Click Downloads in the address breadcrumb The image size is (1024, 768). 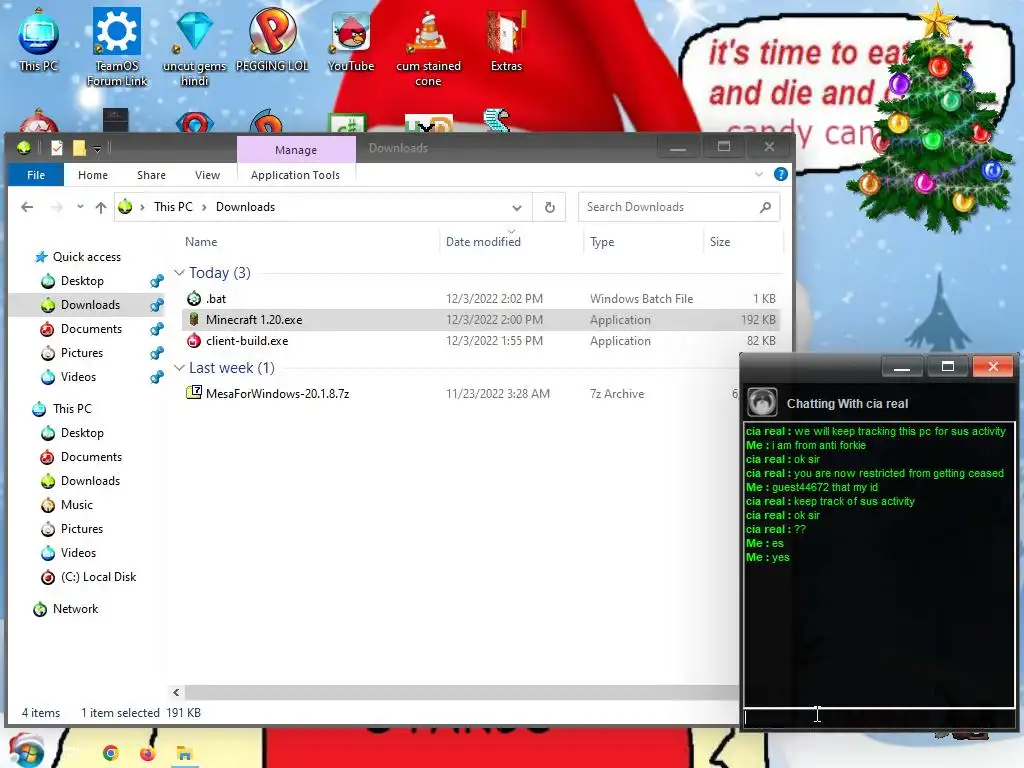pyautogui.click(x=246, y=207)
